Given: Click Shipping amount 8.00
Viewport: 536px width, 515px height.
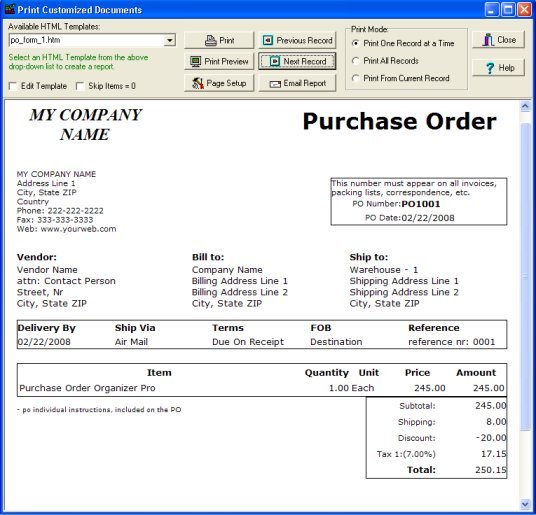Looking at the screenshot, I should [496, 422].
